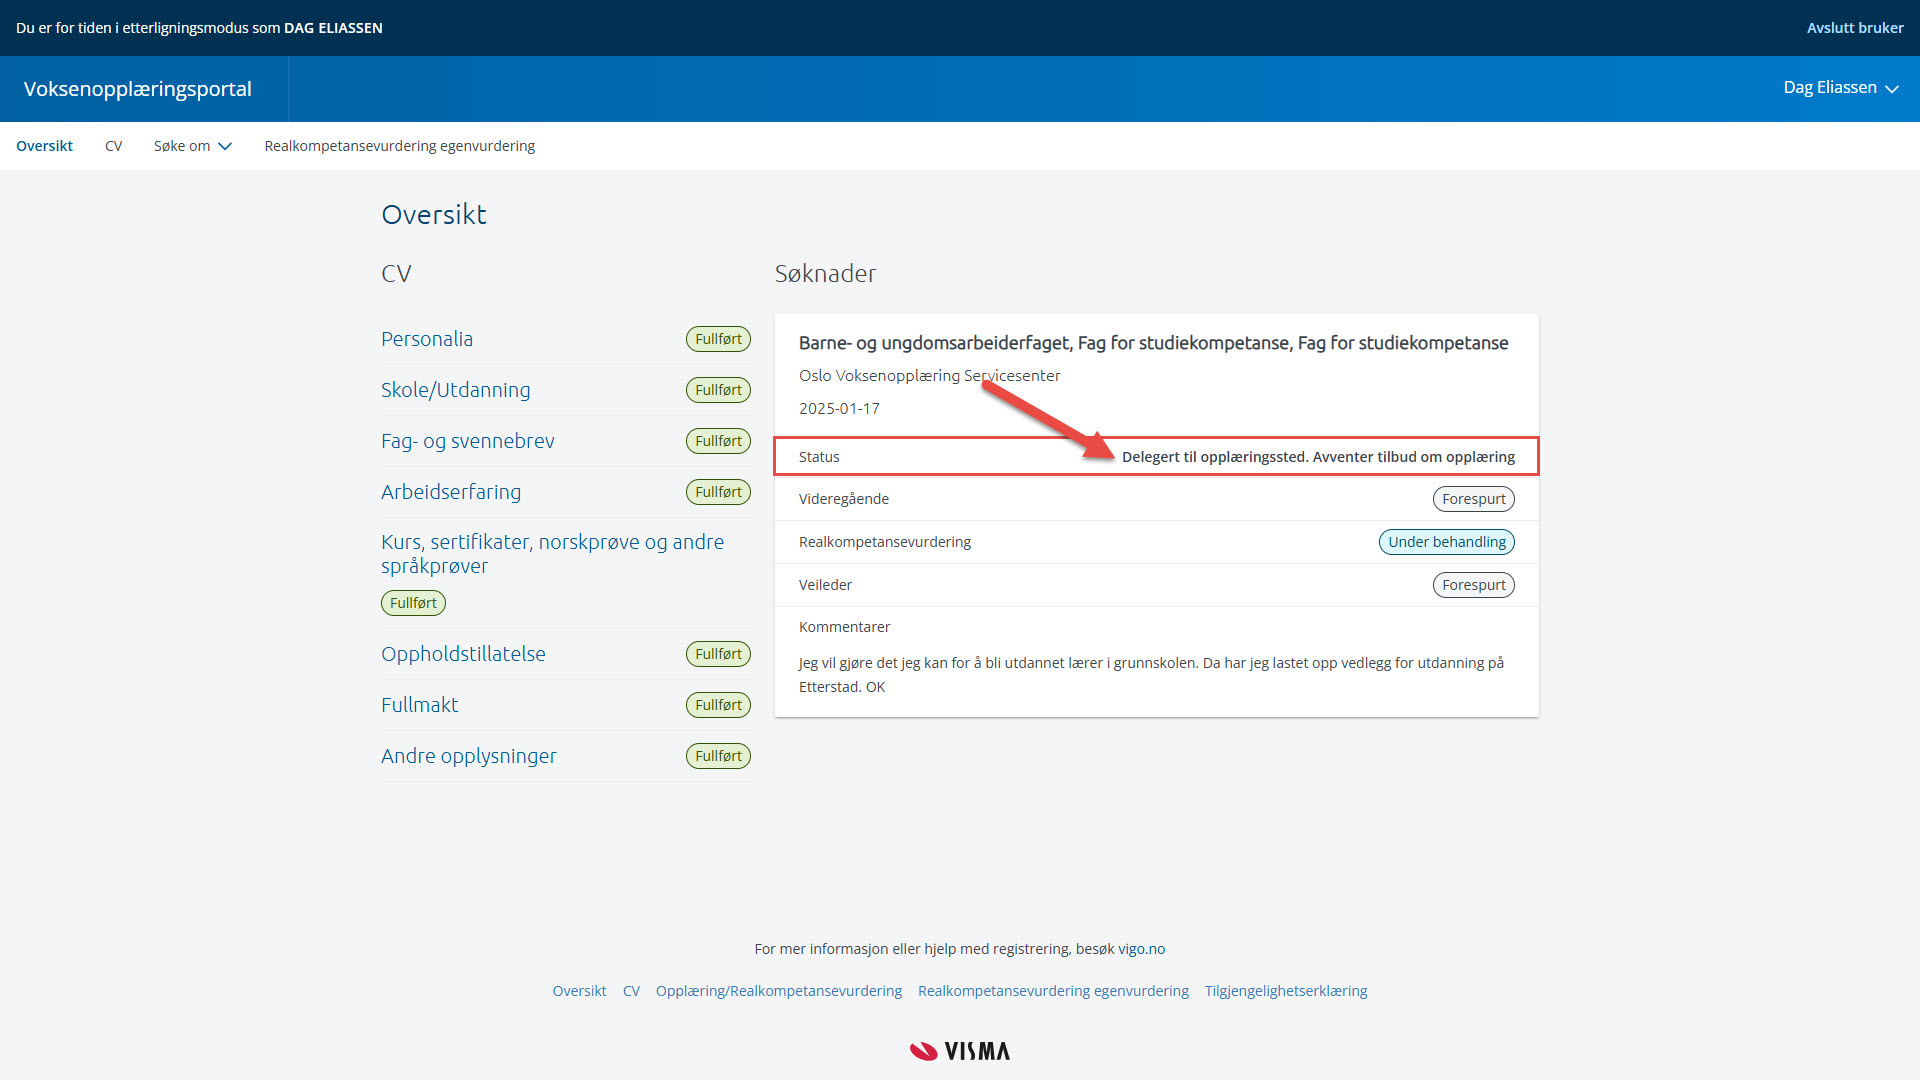
Task: Click the Status label in the highlighted row
Action: (819, 457)
